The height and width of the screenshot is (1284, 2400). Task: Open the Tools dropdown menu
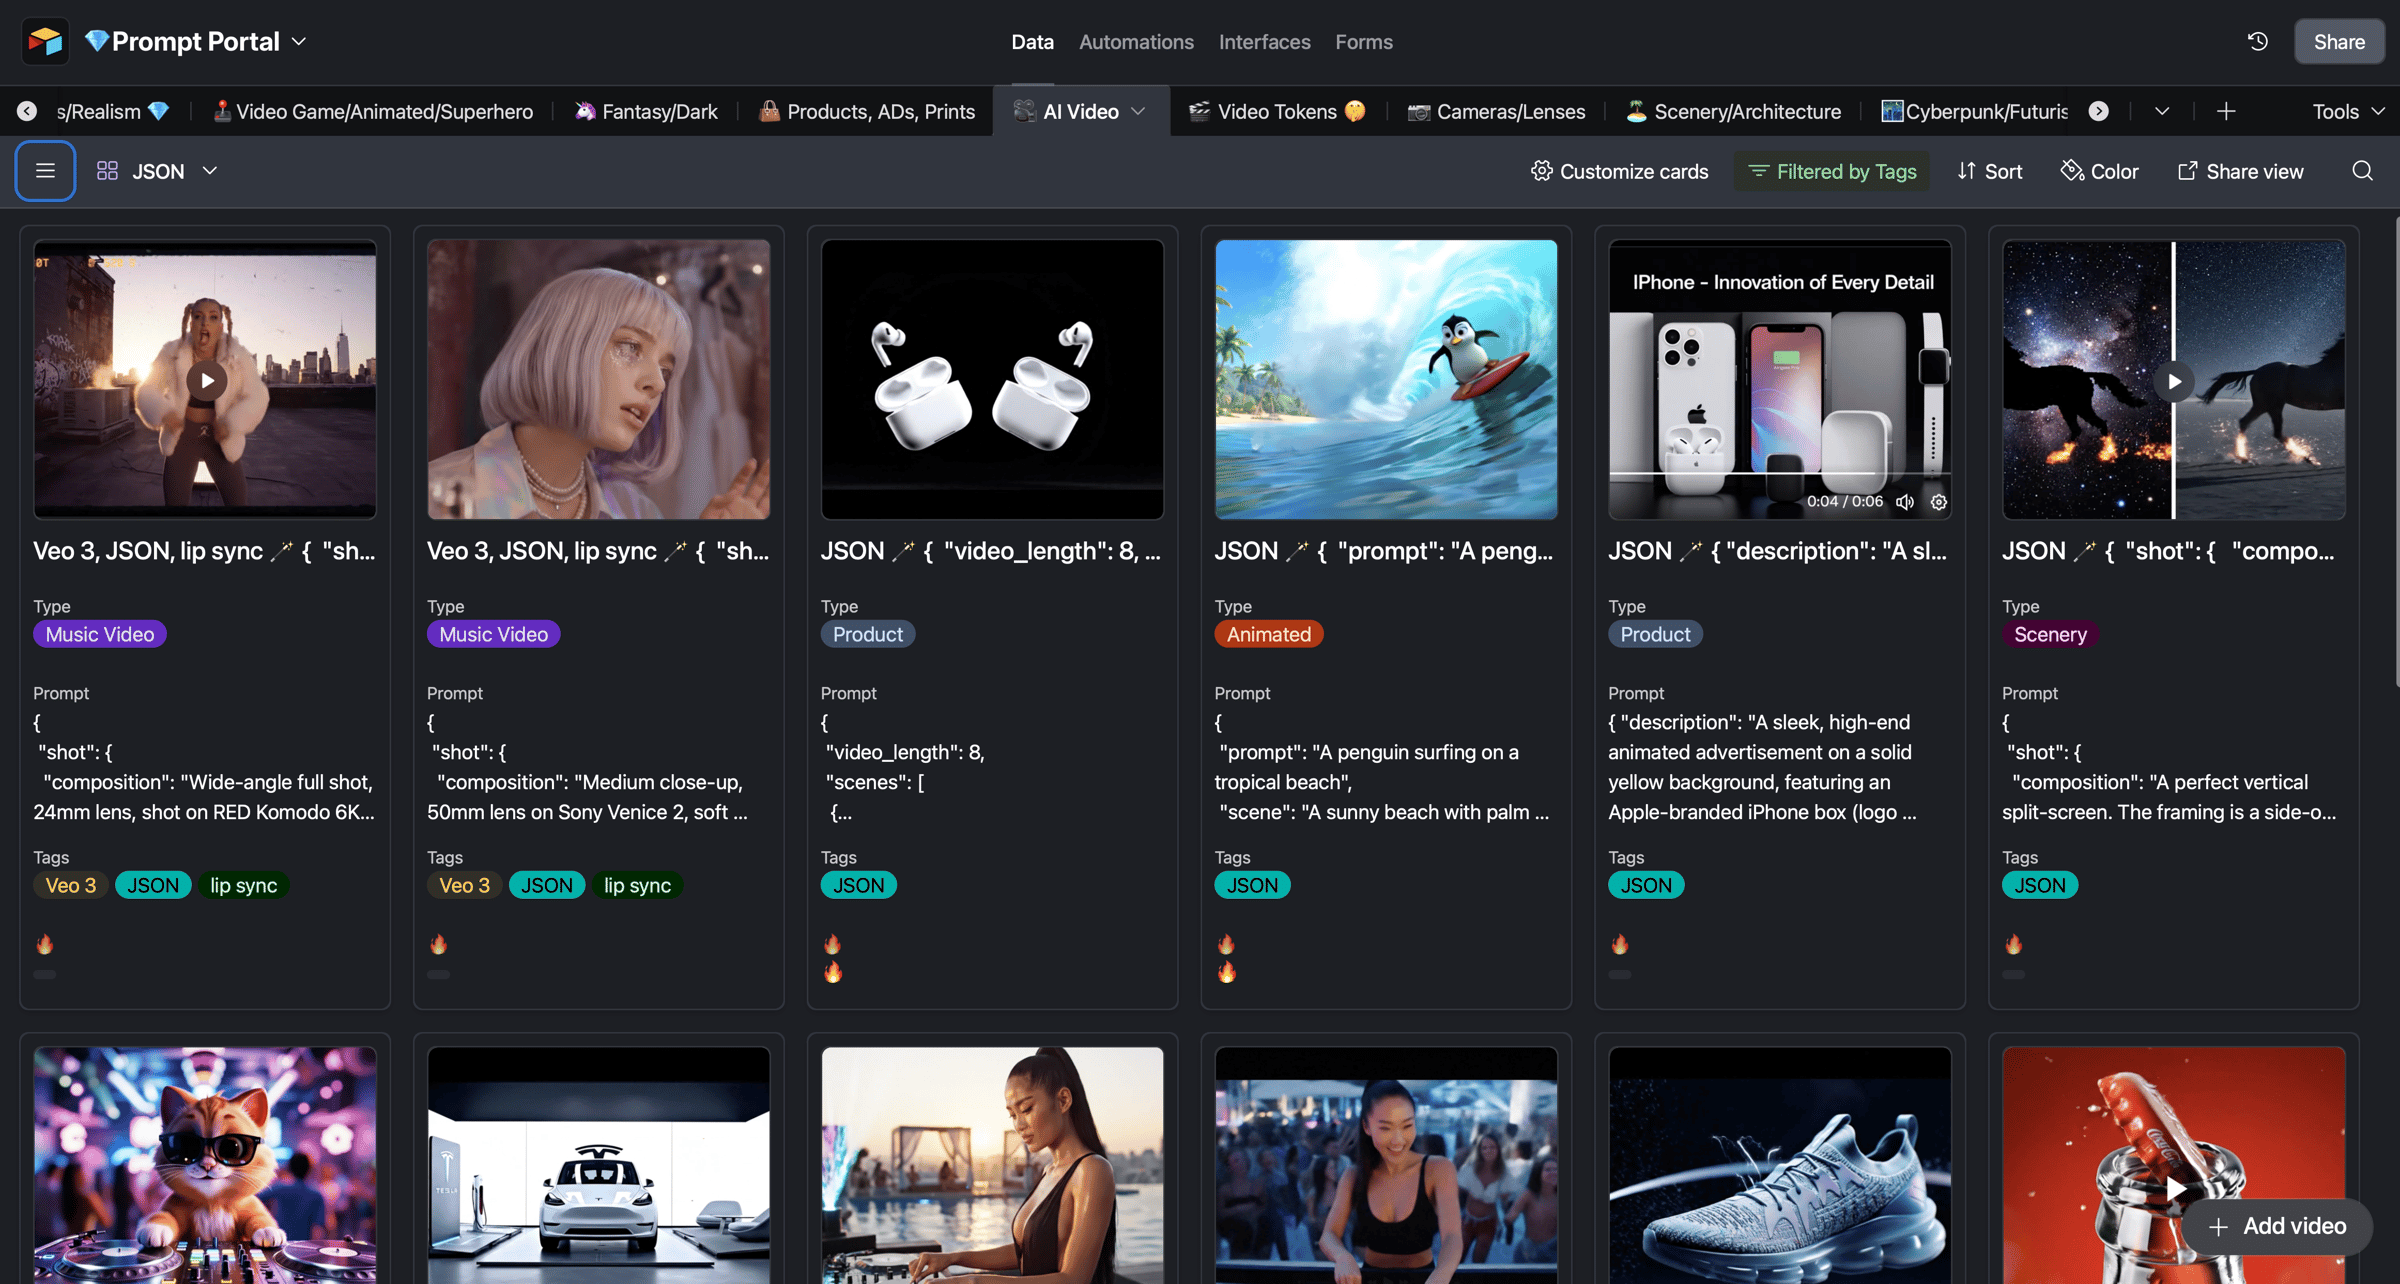[2348, 111]
